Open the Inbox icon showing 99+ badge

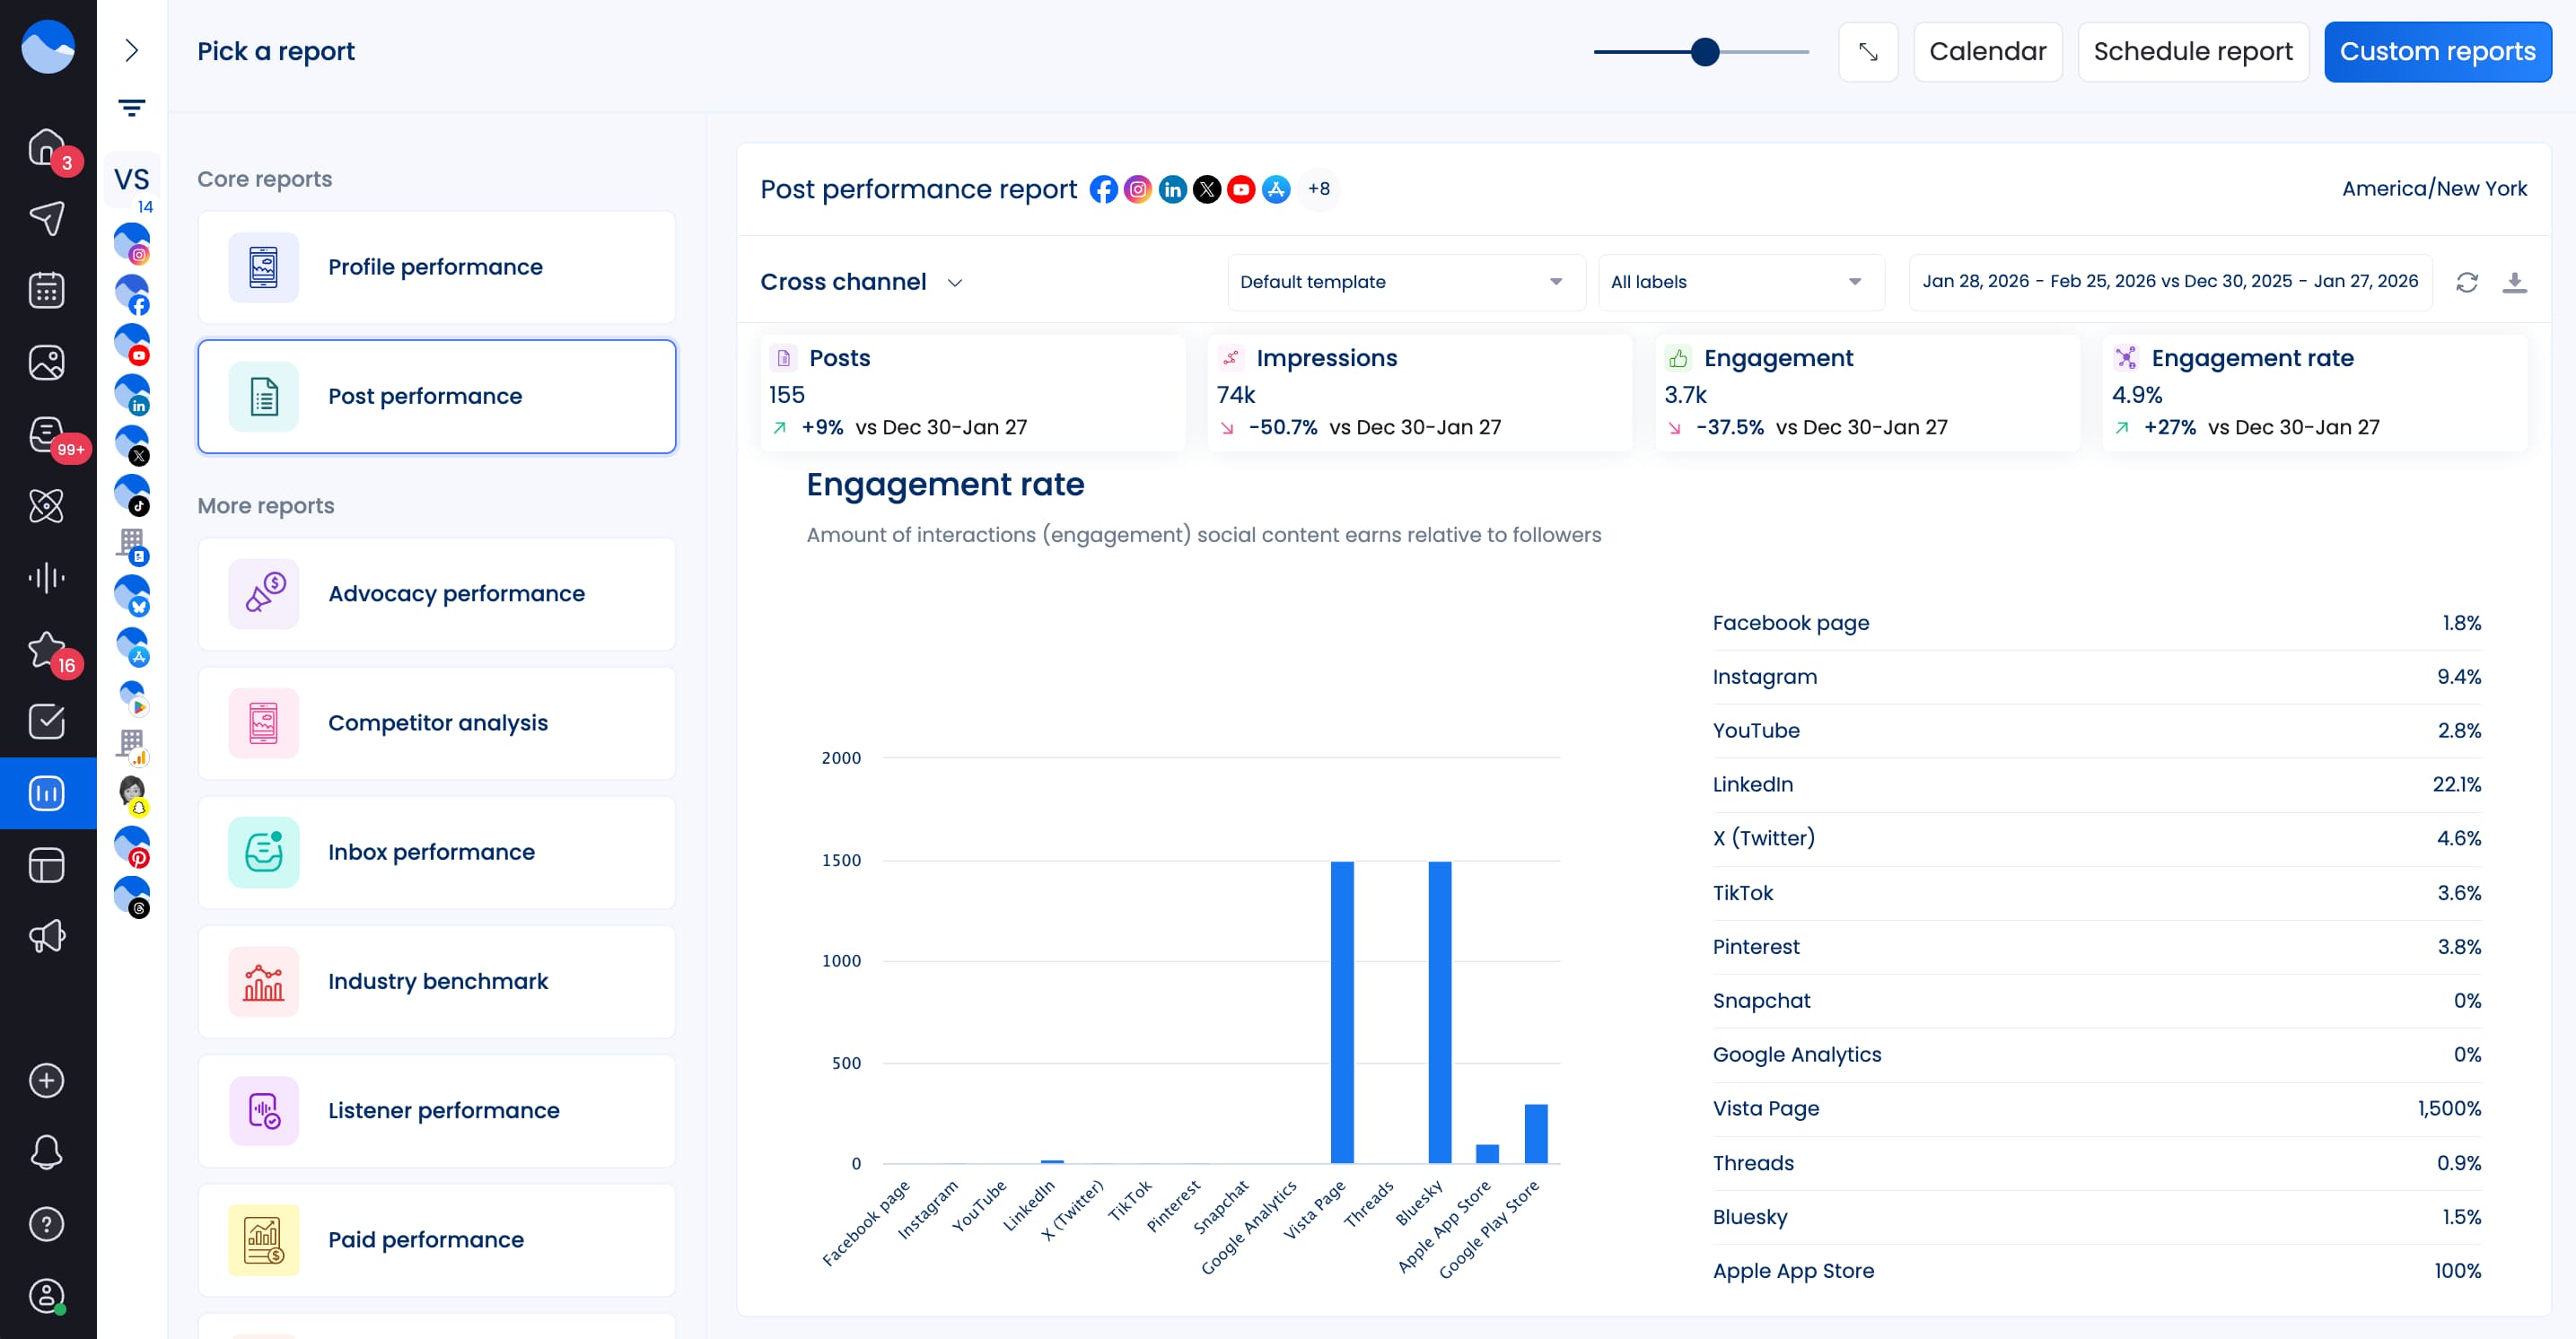click(x=47, y=434)
